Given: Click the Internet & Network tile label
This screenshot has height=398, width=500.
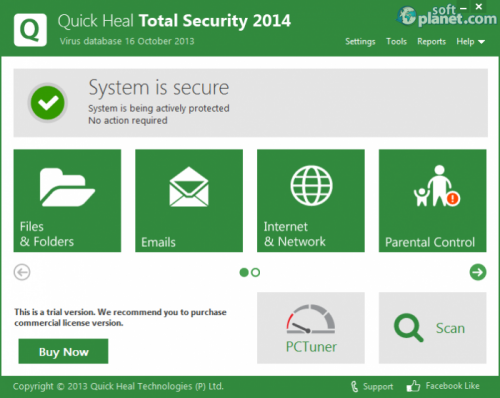Looking at the screenshot, I should (295, 234).
